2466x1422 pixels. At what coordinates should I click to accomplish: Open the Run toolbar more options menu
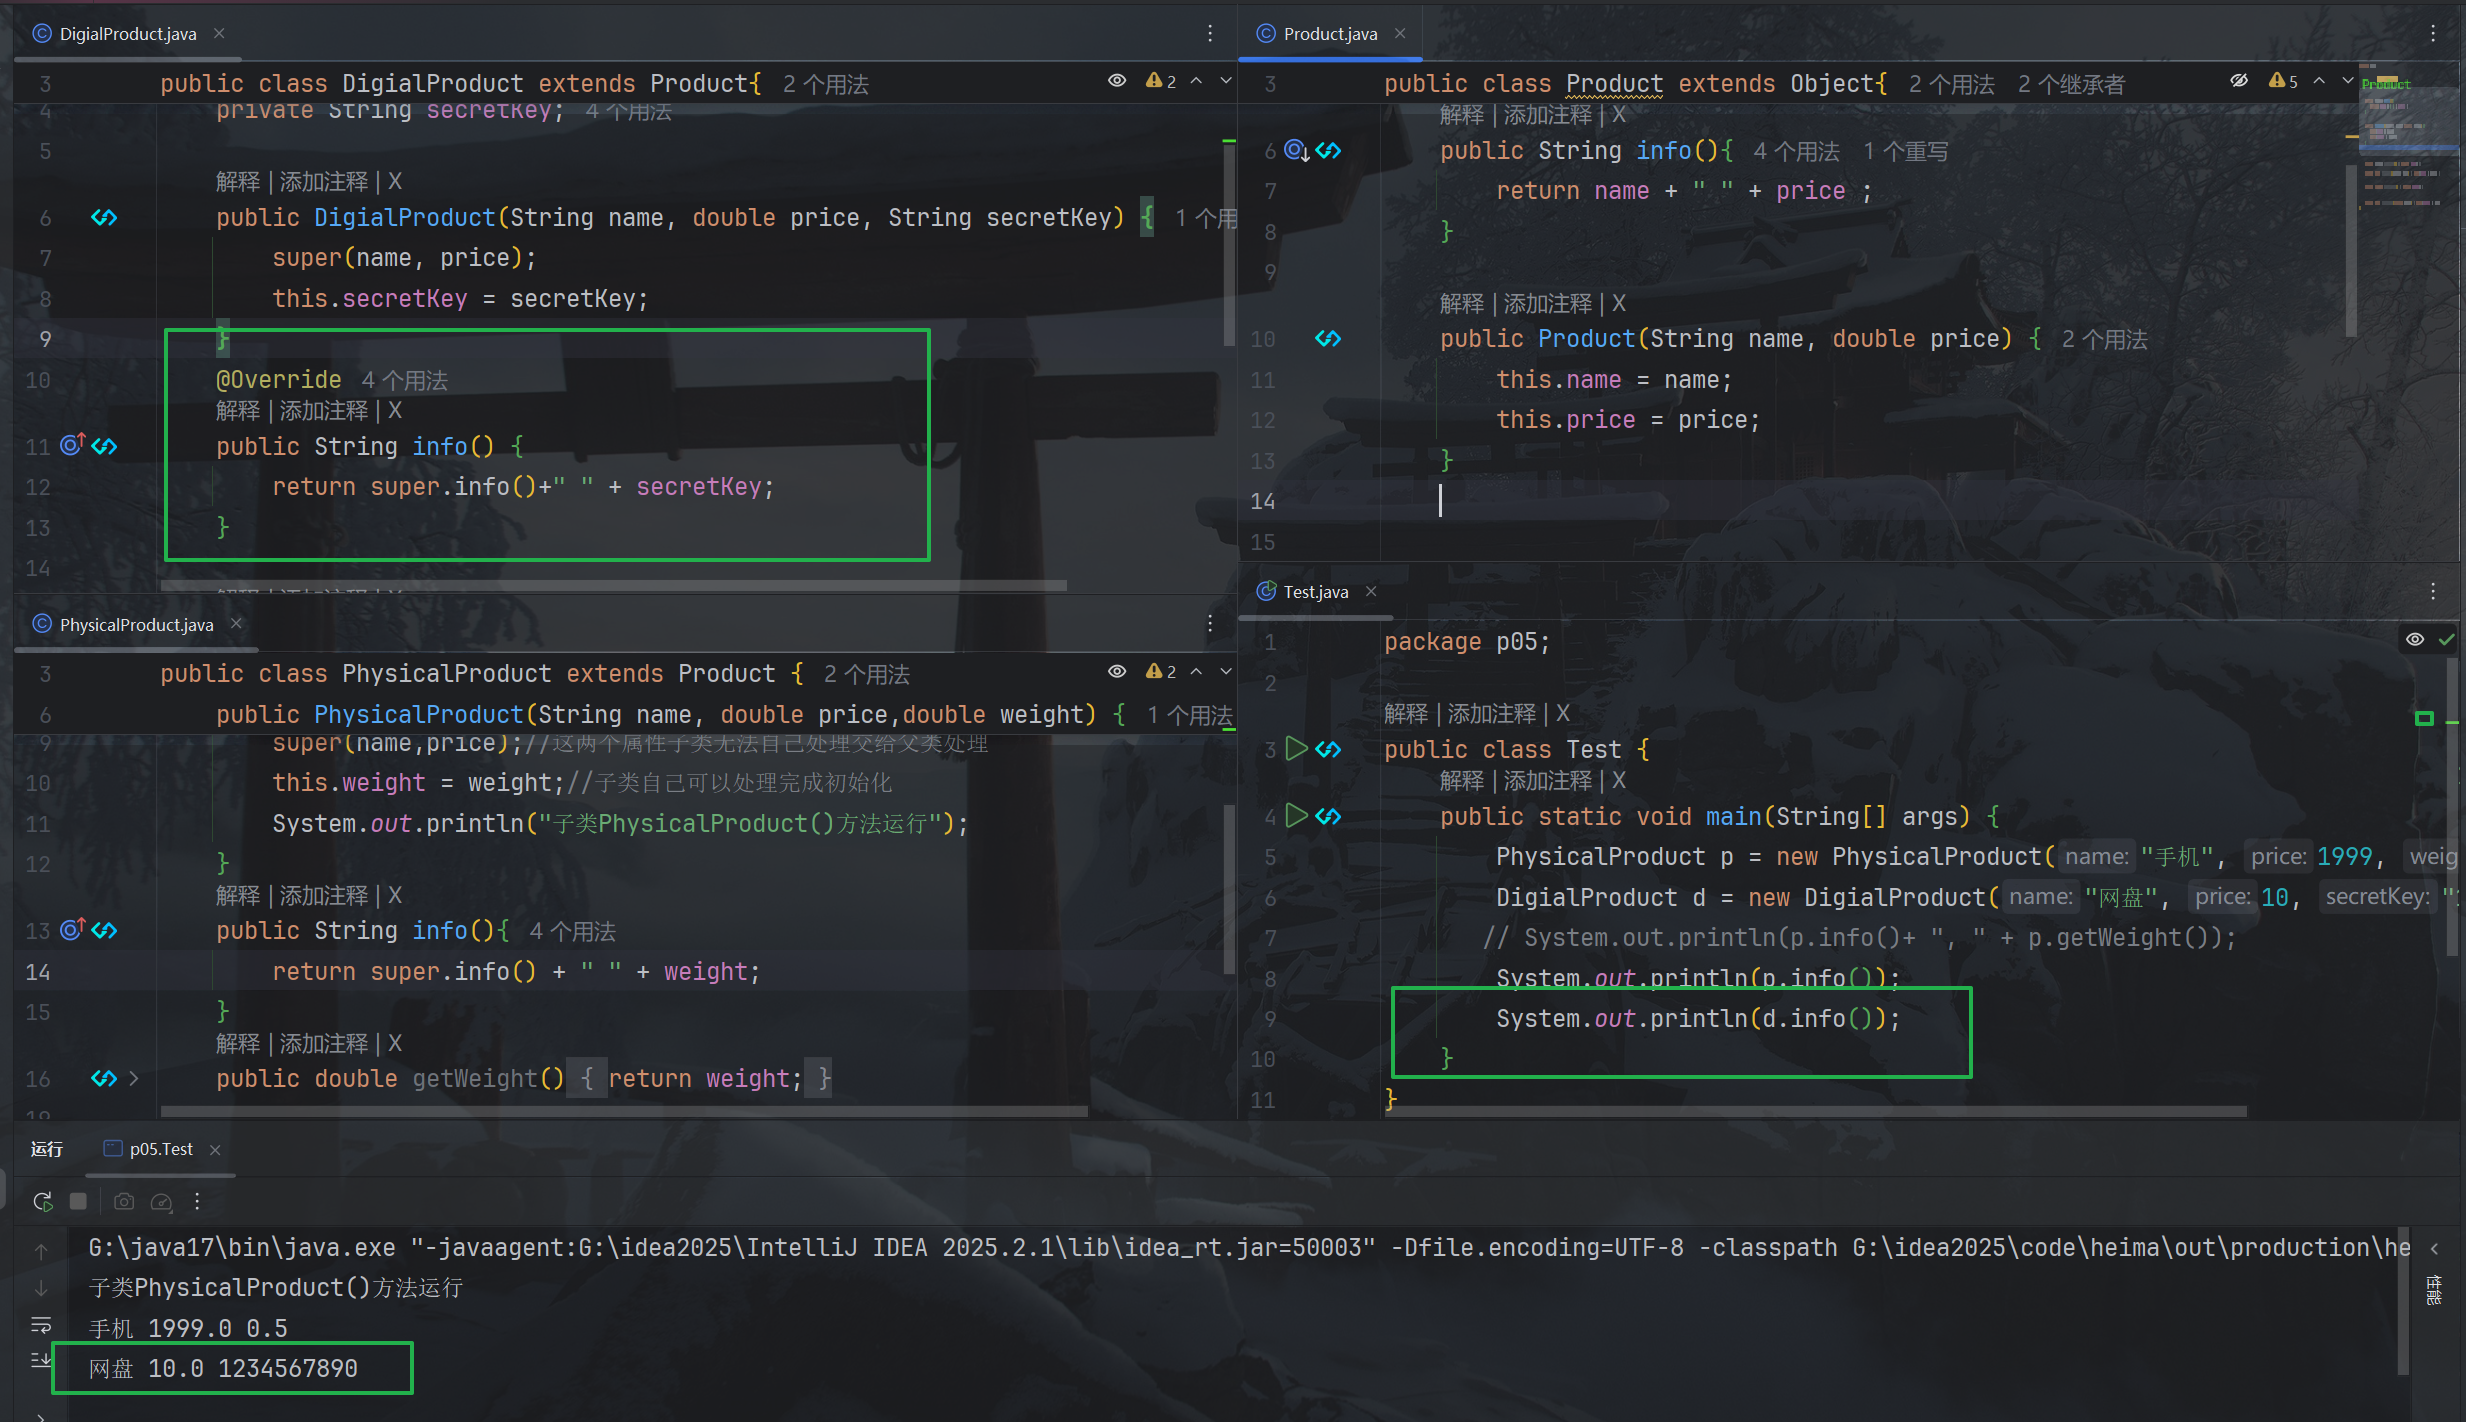197,1201
